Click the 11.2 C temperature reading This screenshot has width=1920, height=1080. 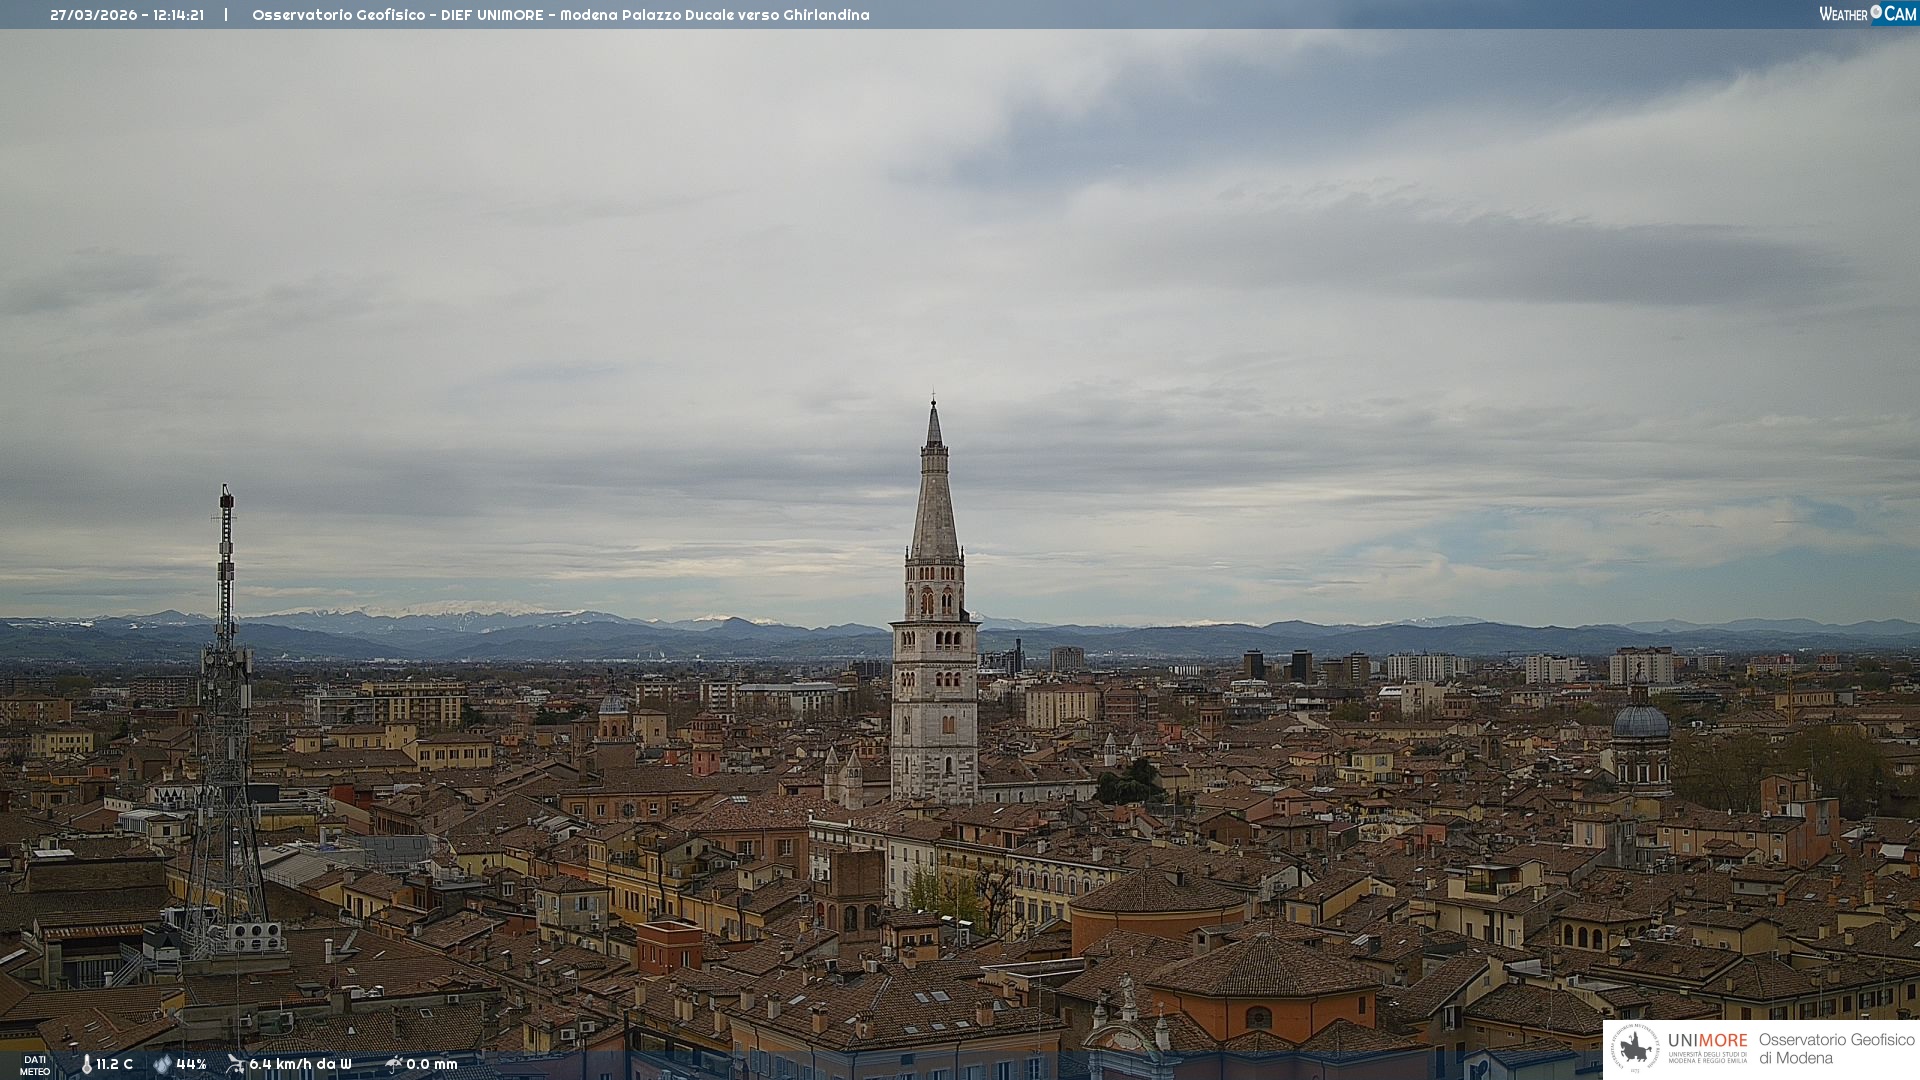pyautogui.click(x=114, y=1064)
